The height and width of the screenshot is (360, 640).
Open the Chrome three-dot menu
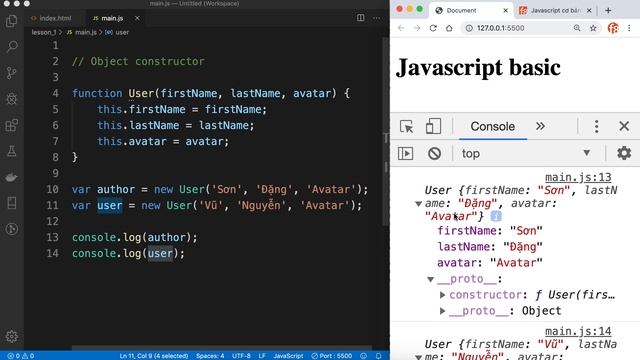629,28
